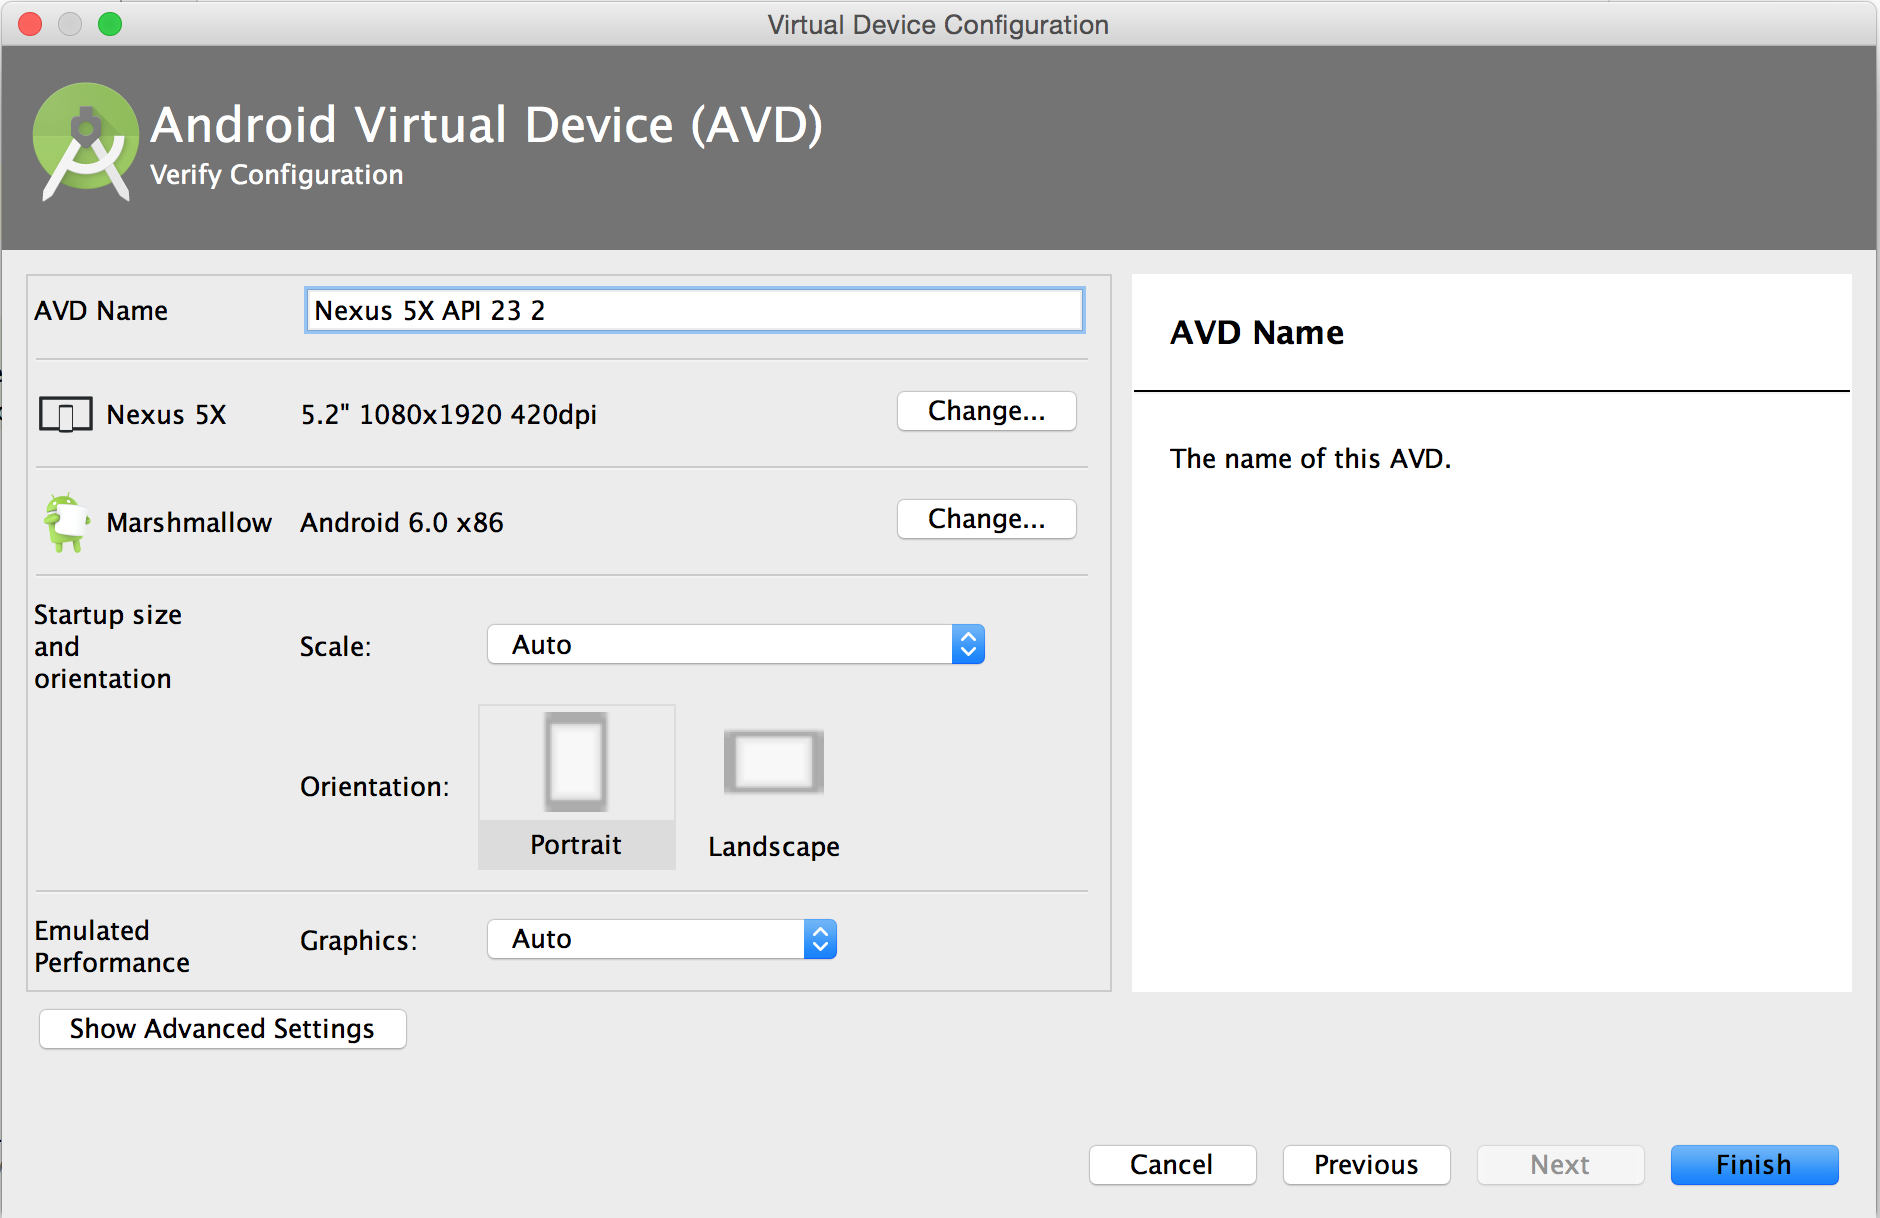Click the Marshmallow Android mascot icon
This screenshot has width=1880, height=1218.
(x=66, y=522)
